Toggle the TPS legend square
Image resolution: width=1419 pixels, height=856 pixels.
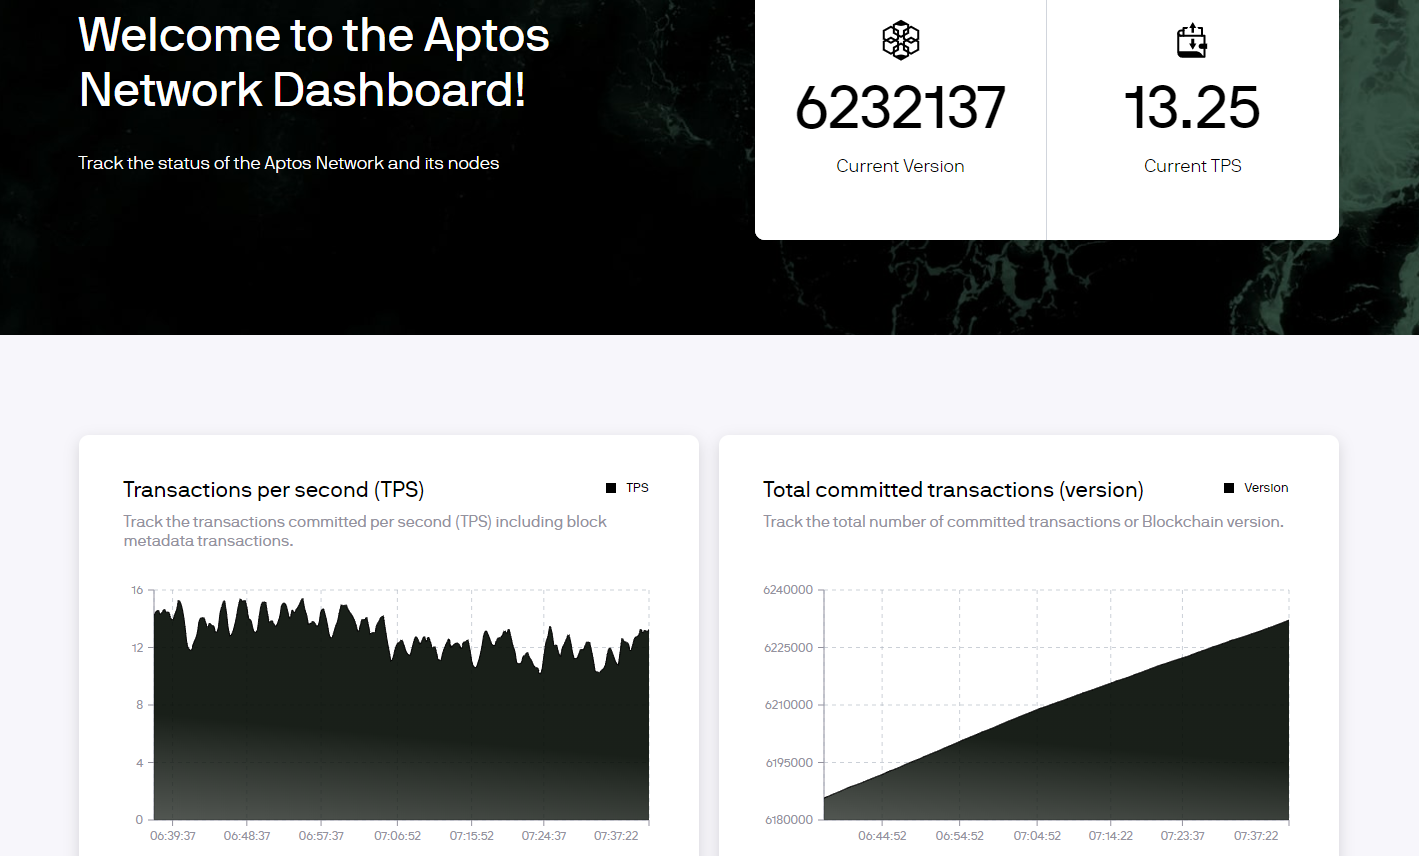tap(611, 488)
